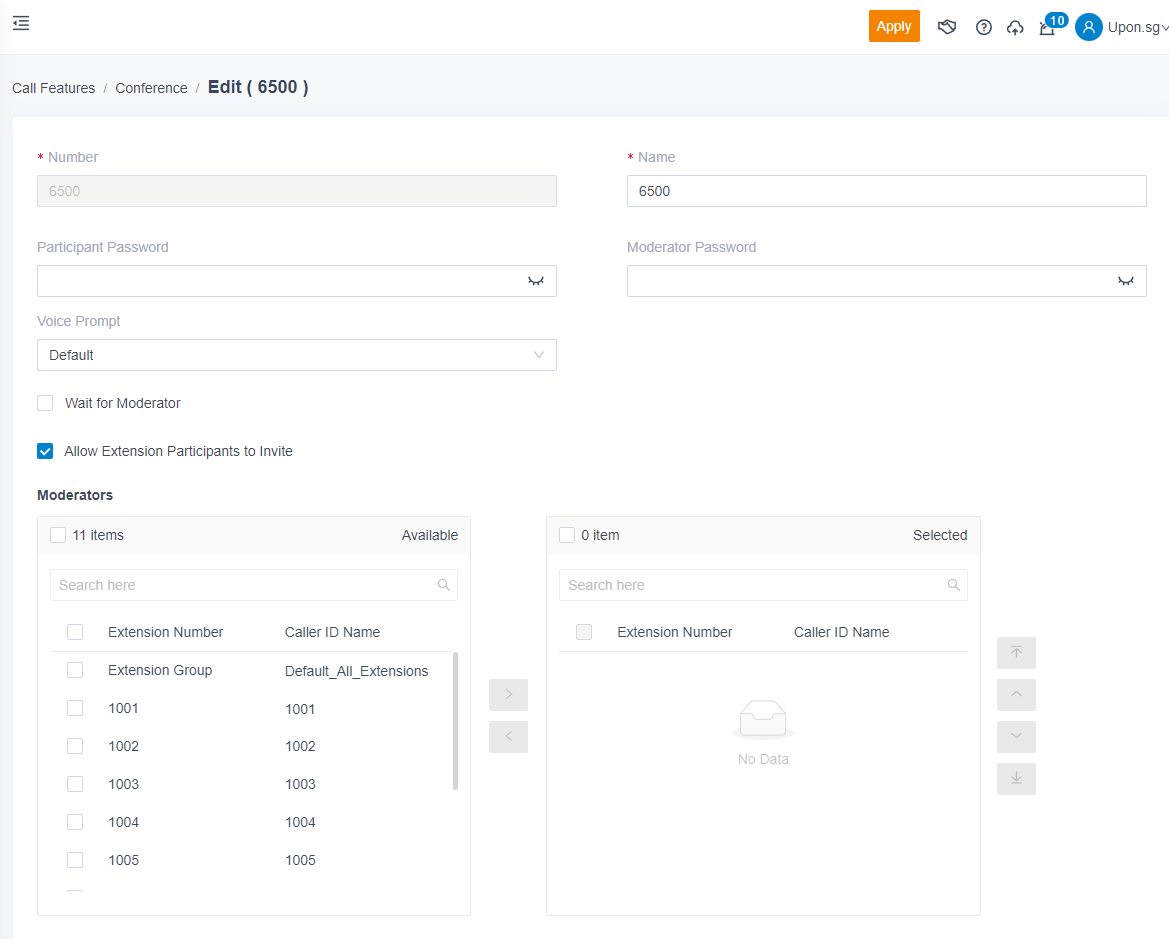Screen dimensions: 1169x939
Task: Collapse the sidebar menu icon
Action: pos(21,23)
